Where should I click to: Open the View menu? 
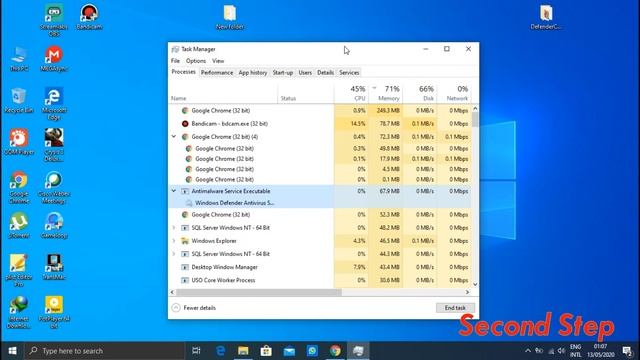click(x=218, y=61)
